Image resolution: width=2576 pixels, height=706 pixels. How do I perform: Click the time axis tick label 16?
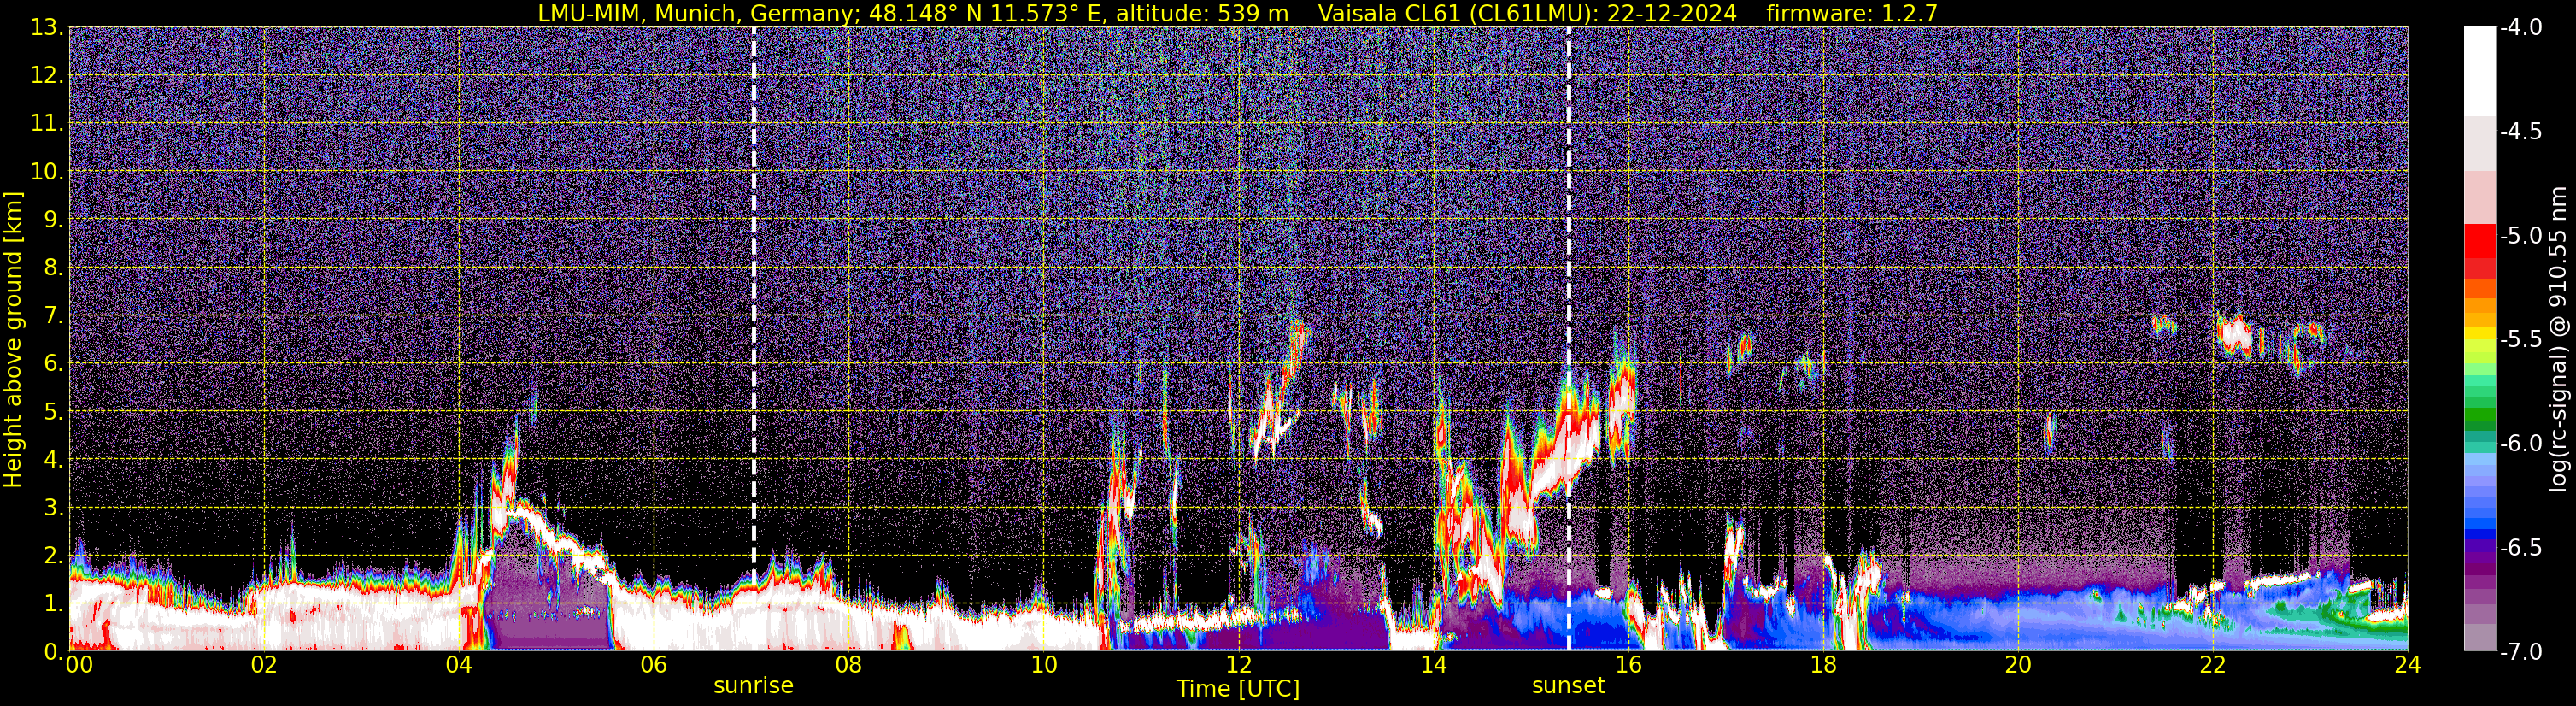point(1628,666)
